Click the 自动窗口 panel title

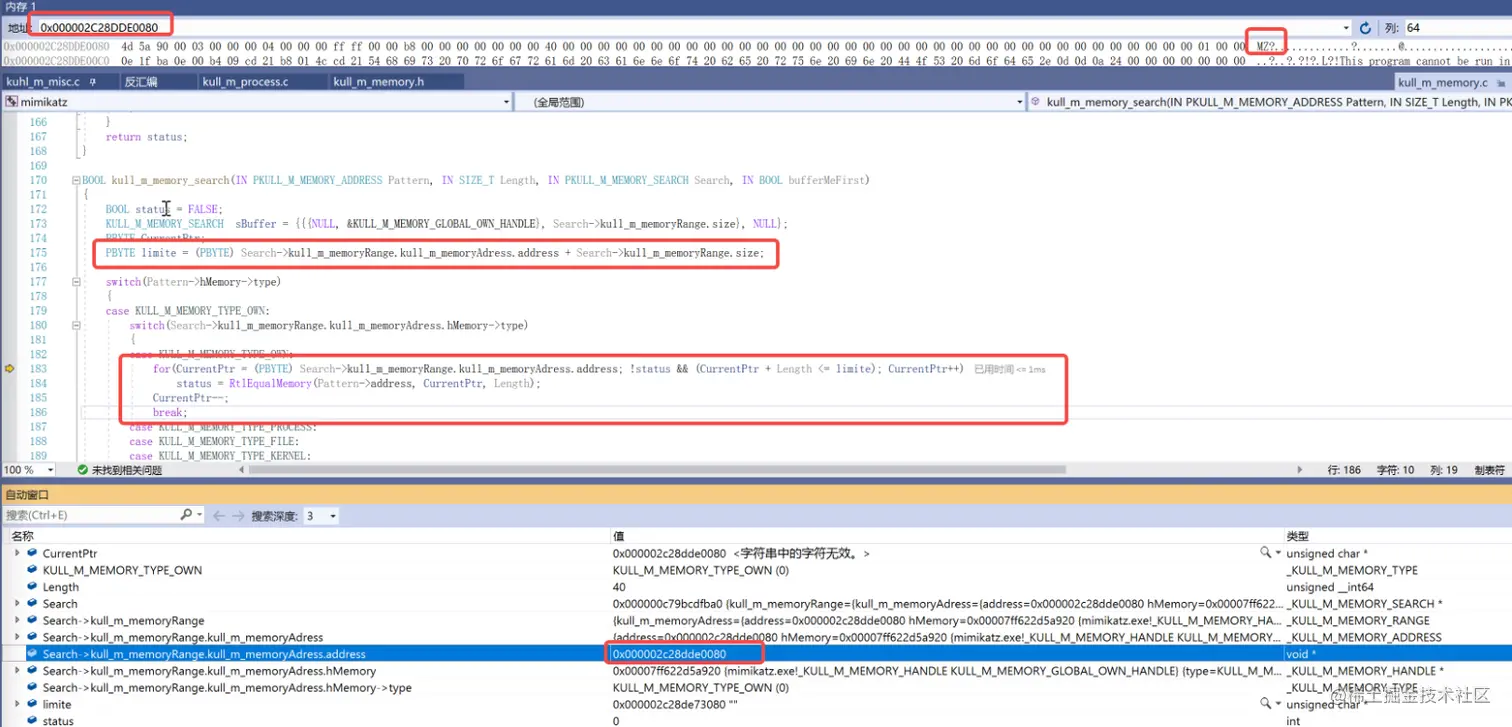point(27,495)
